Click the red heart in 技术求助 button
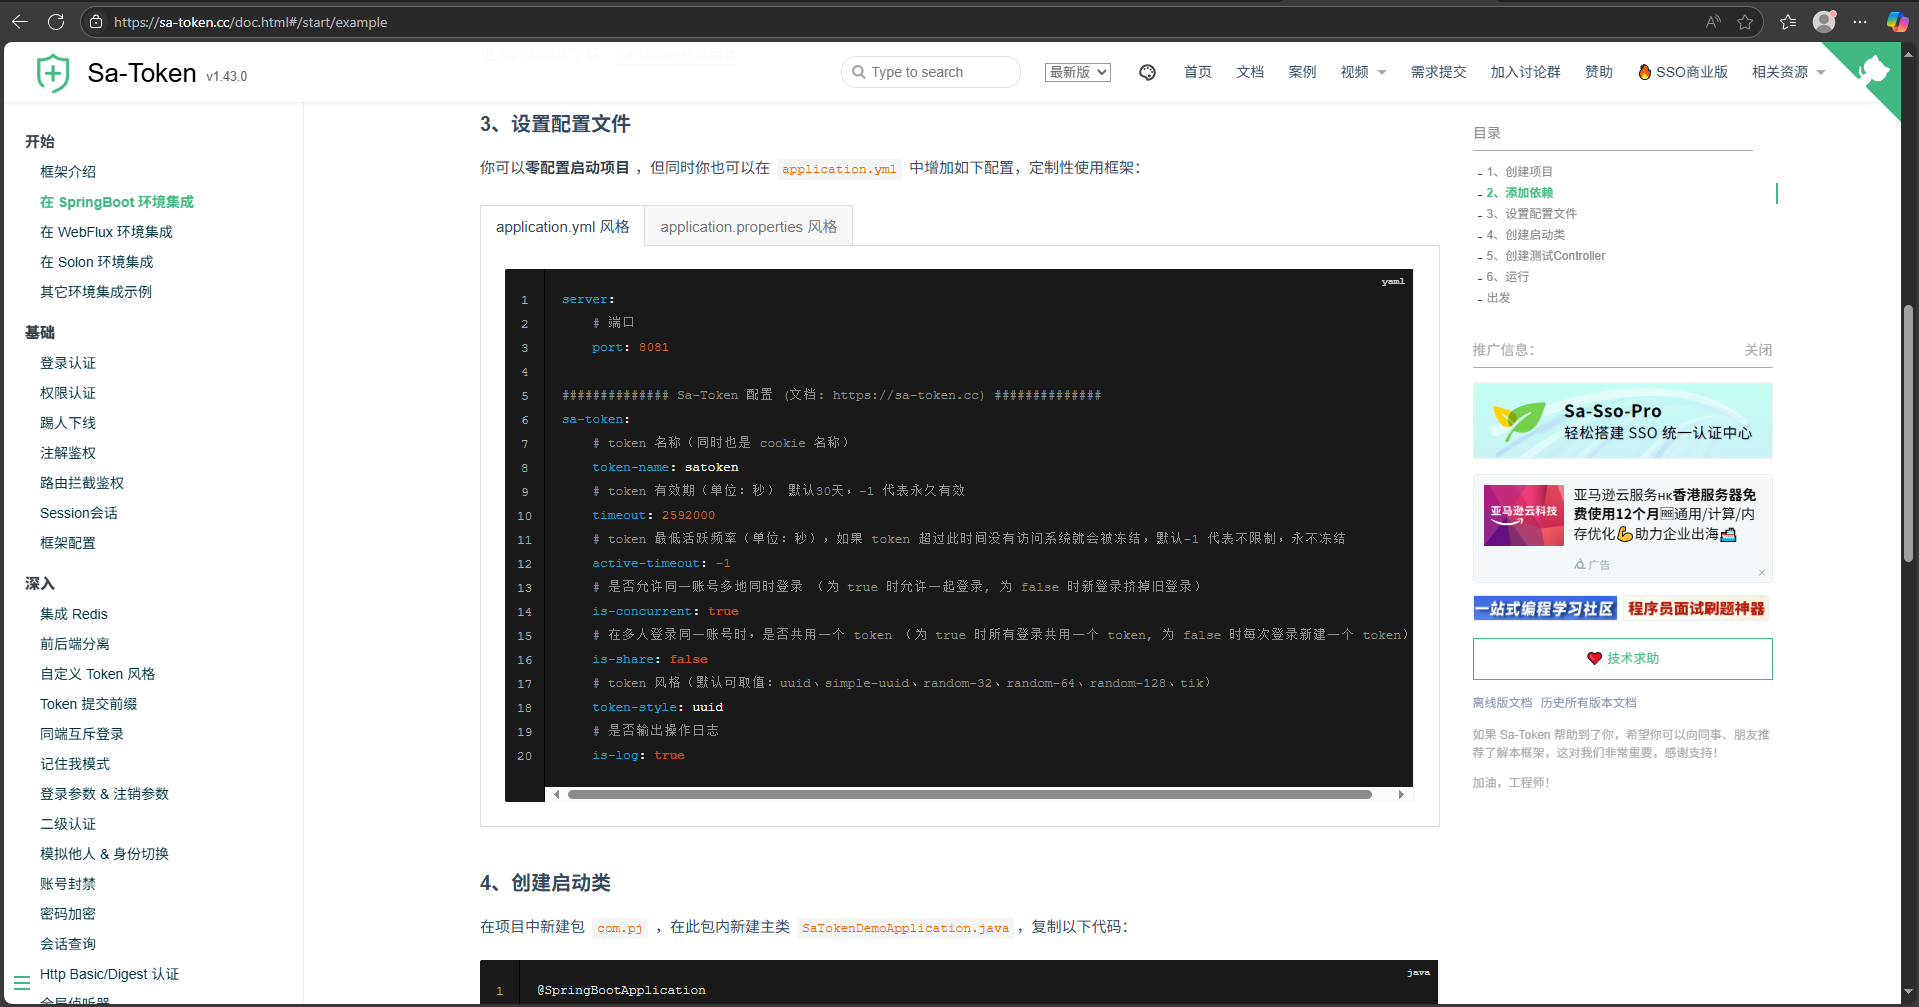Image resolution: width=1919 pixels, height=1007 pixels. [1594, 658]
